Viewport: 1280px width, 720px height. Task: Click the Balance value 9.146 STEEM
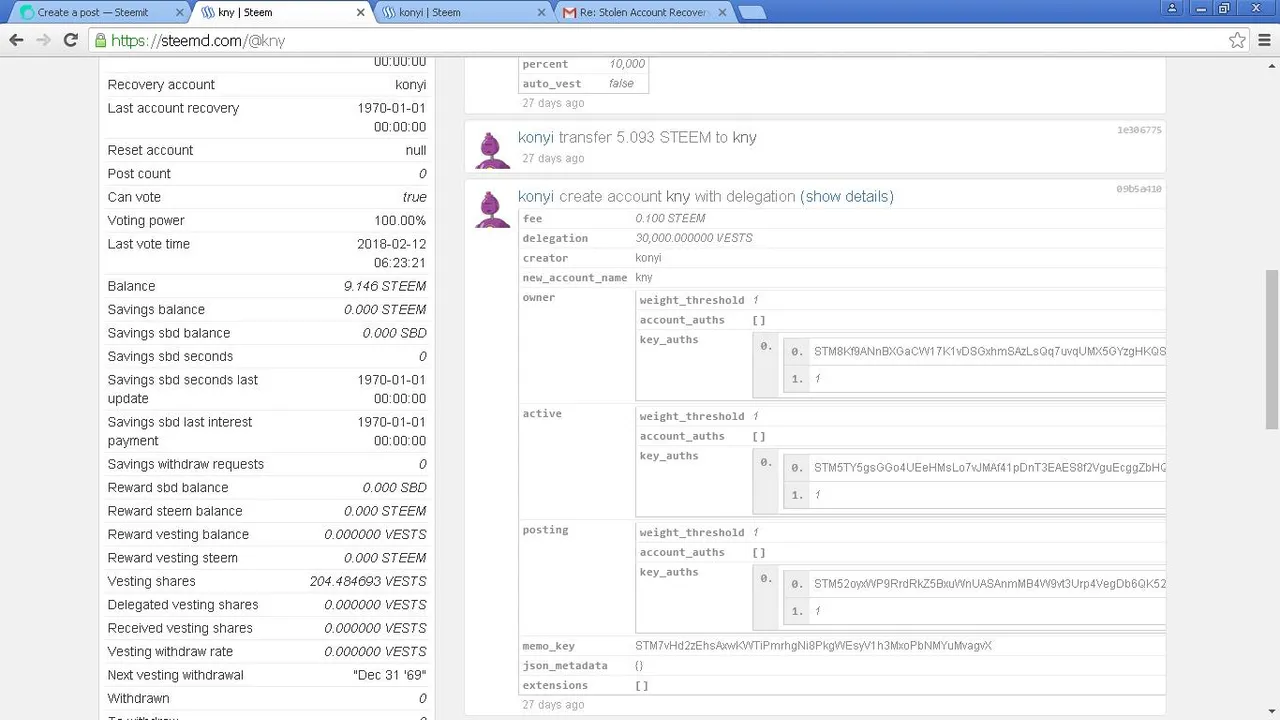pyautogui.click(x=385, y=286)
